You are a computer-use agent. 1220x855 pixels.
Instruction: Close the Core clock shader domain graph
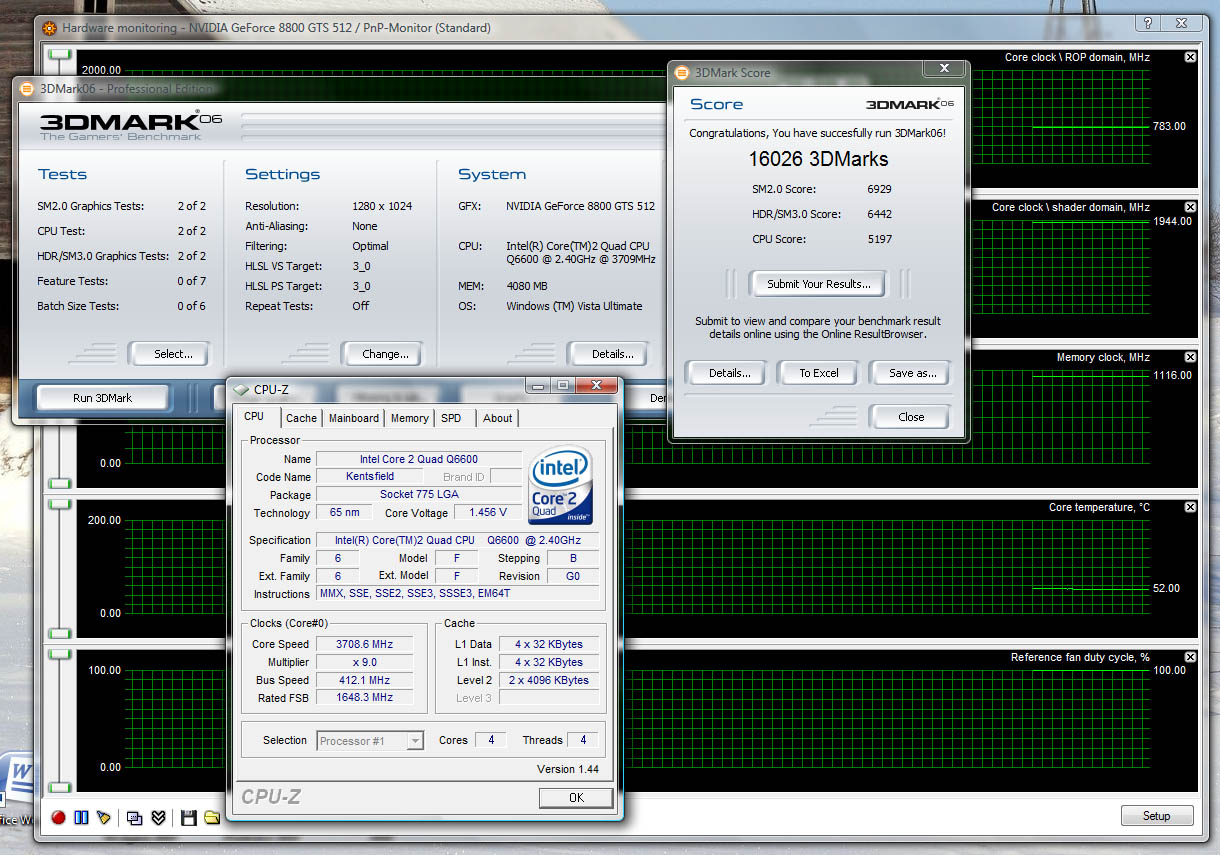(x=1190, y=207)
